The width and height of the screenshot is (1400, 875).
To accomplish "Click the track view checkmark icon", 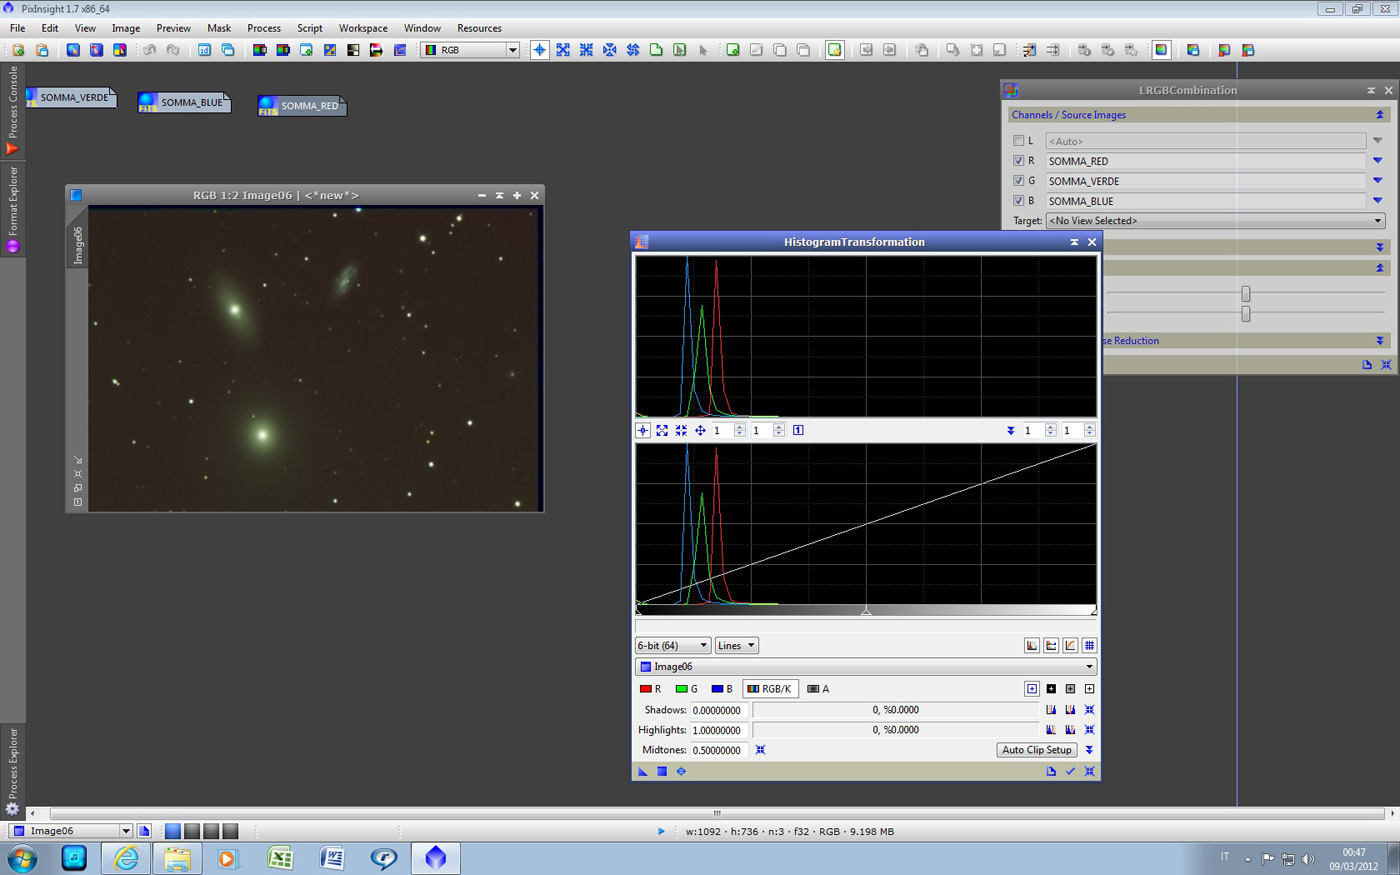I will [x=1070, y=771].
